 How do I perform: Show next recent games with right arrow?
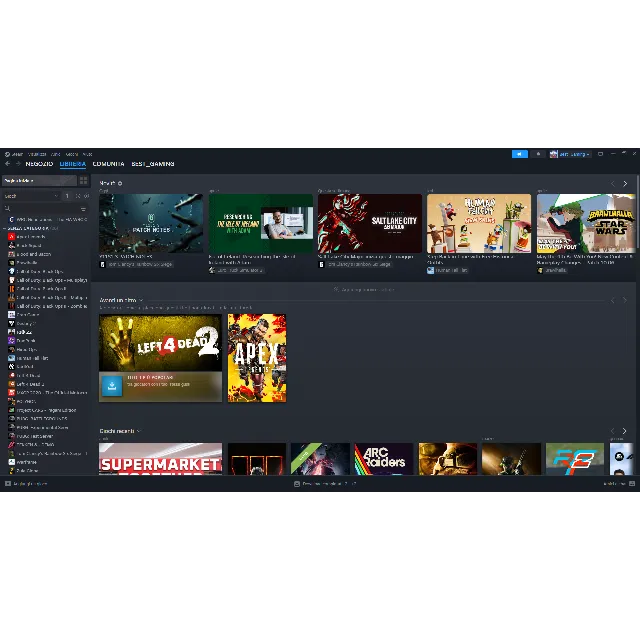pyautogui.click(x=624, y=431)
